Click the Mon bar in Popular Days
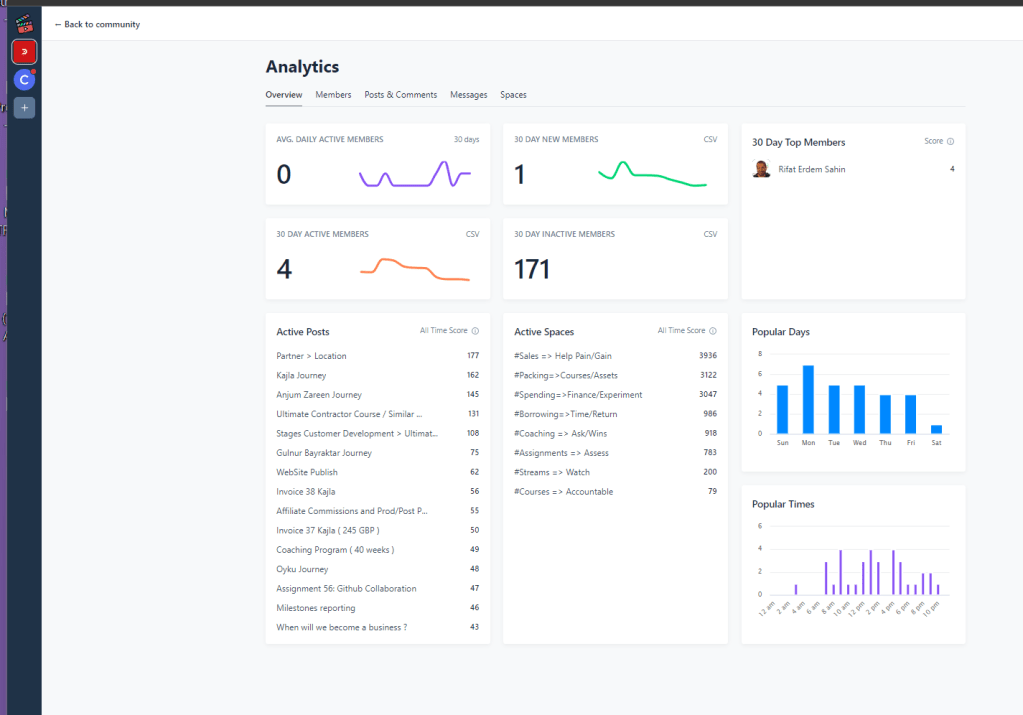 (x=808, y=399)
